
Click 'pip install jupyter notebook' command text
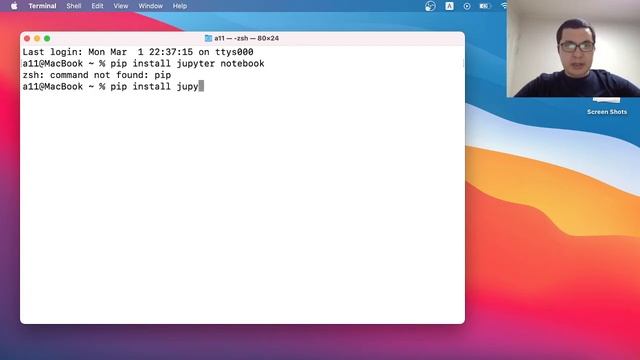(x=187, y=64)
